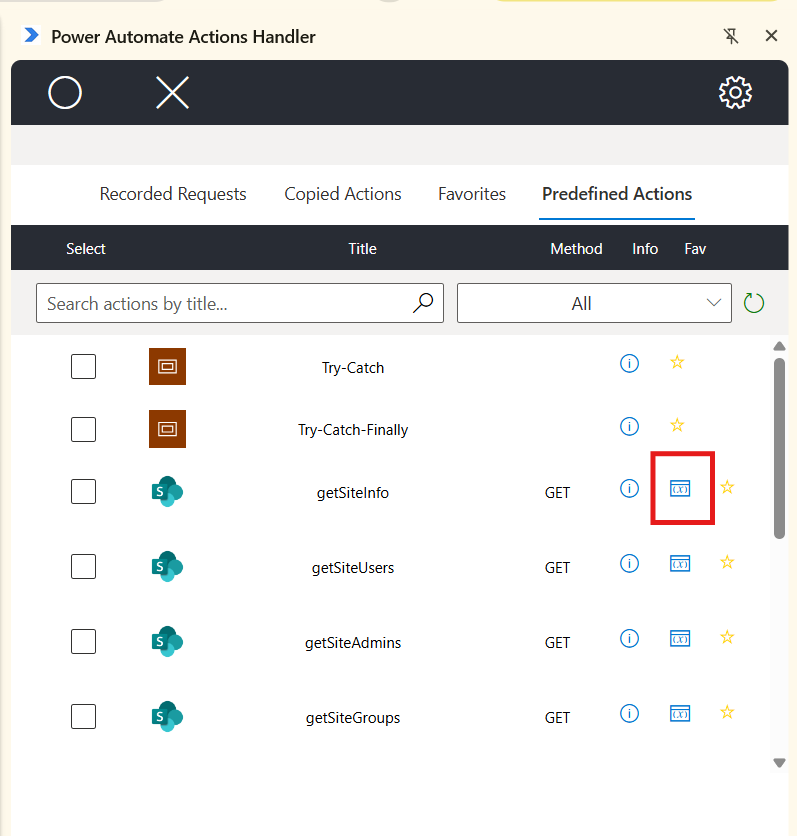Click the getSiteGroups title text

click(353, 718)
